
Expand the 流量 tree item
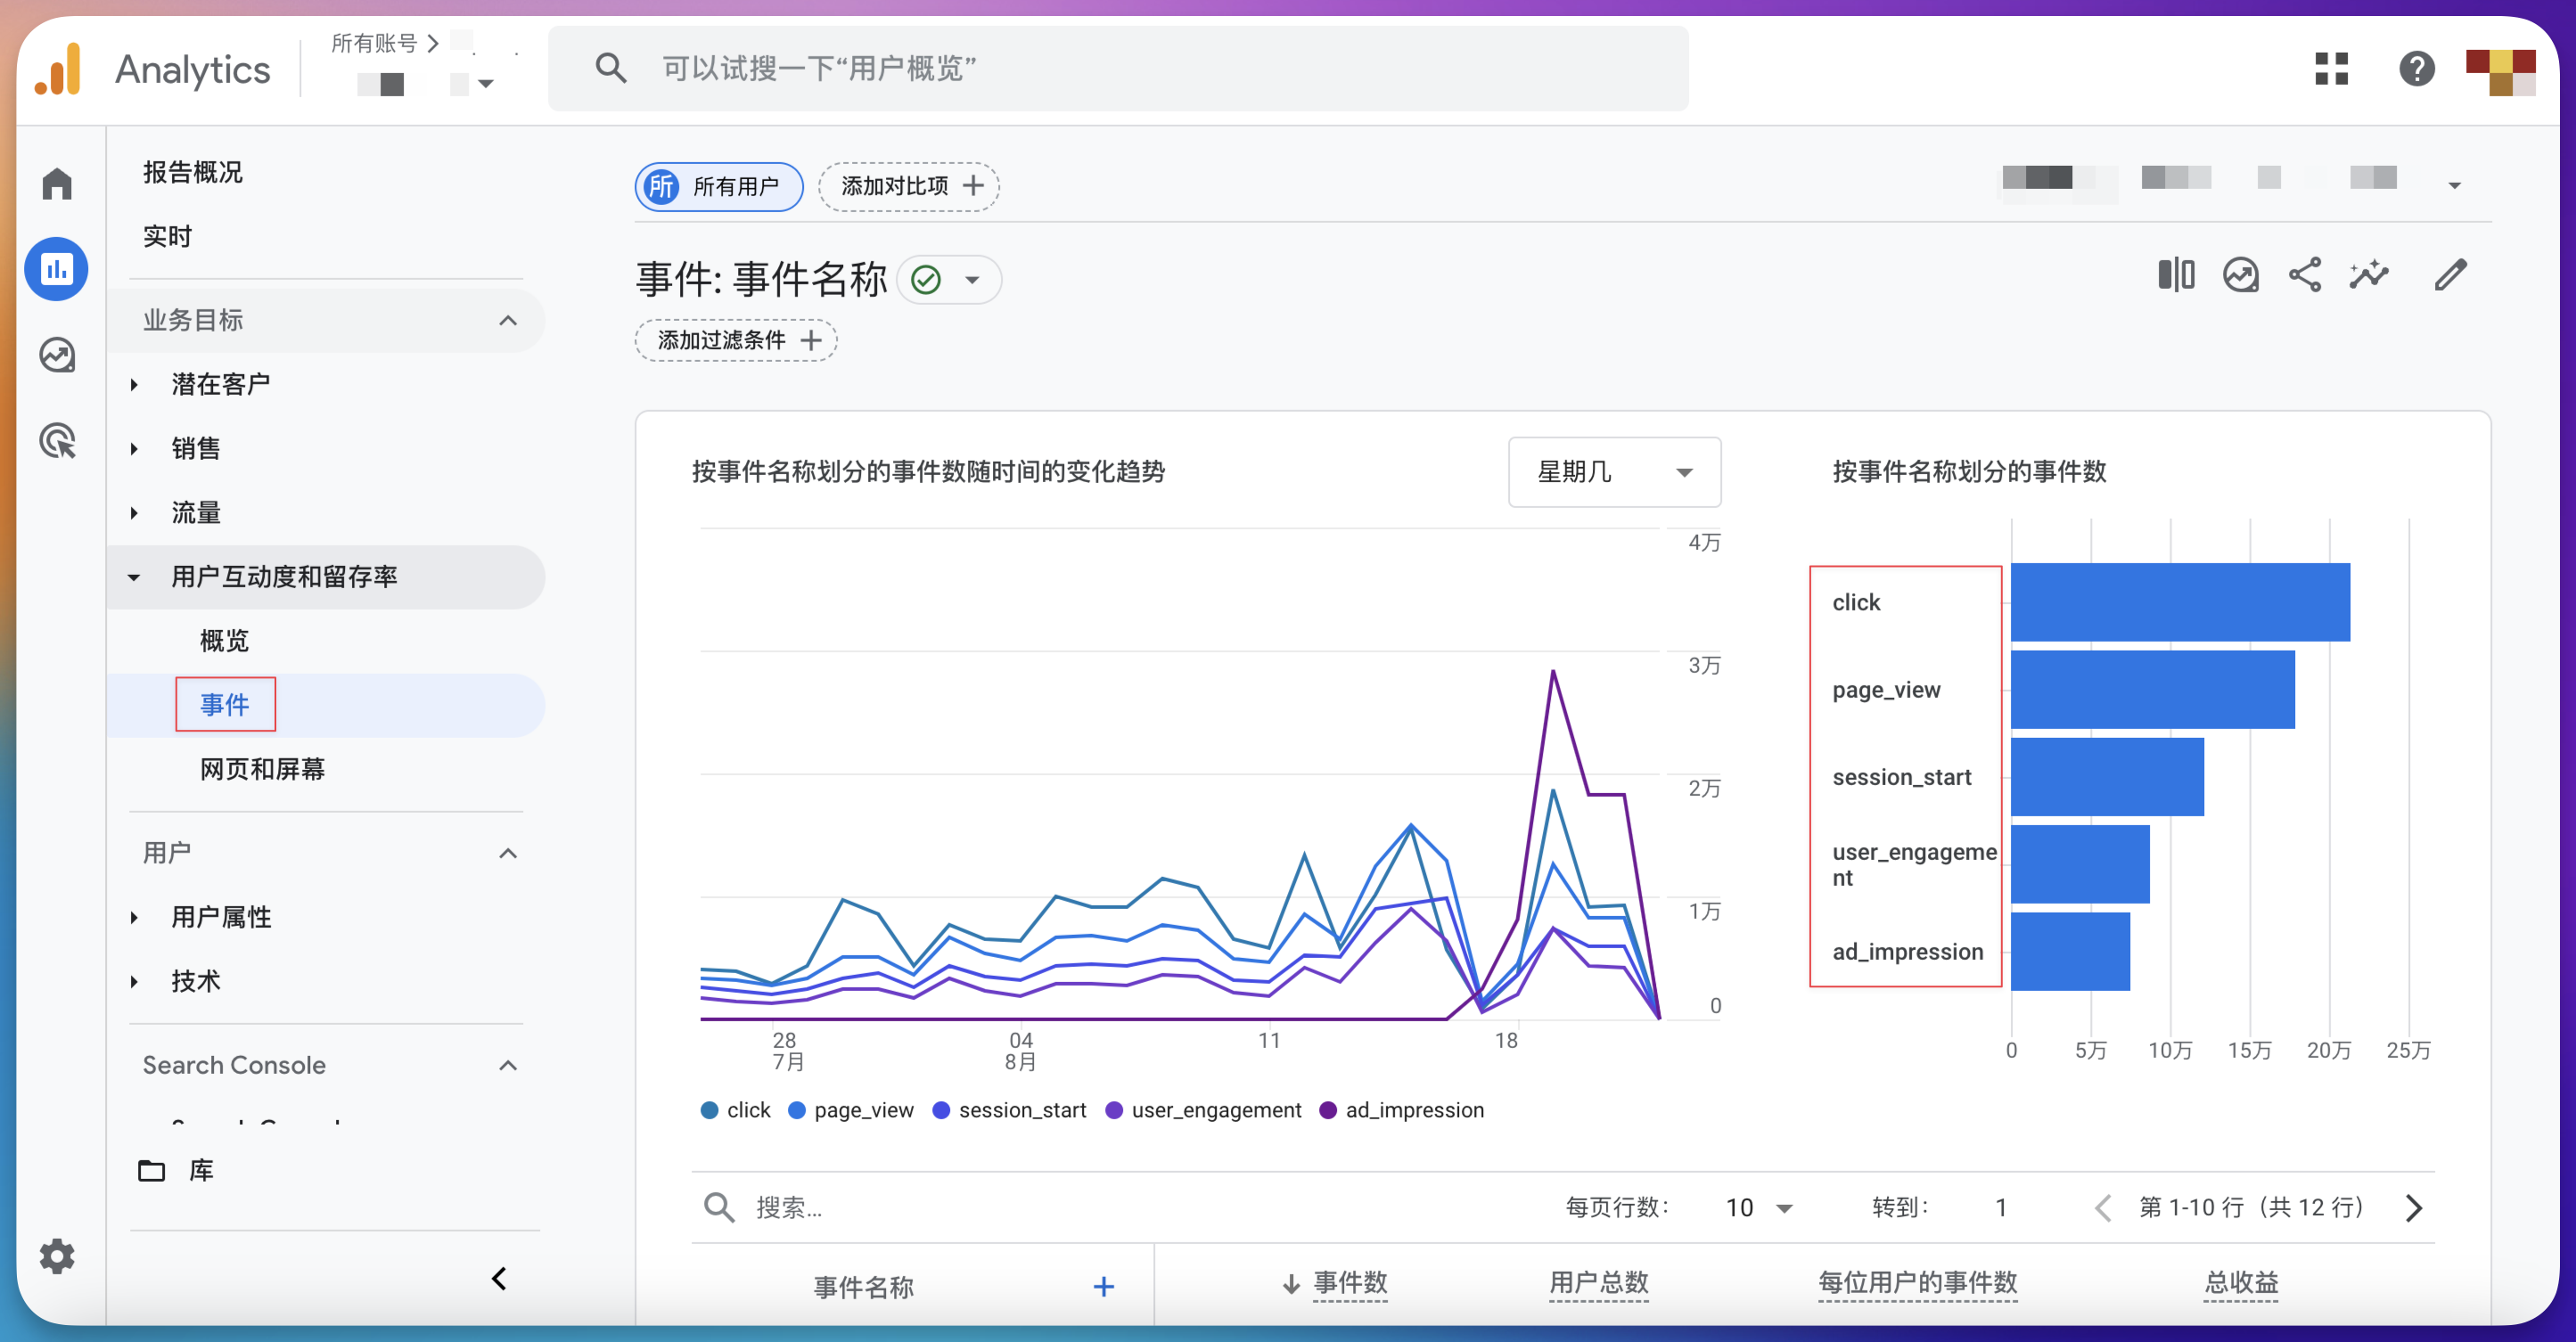[134, 513]
